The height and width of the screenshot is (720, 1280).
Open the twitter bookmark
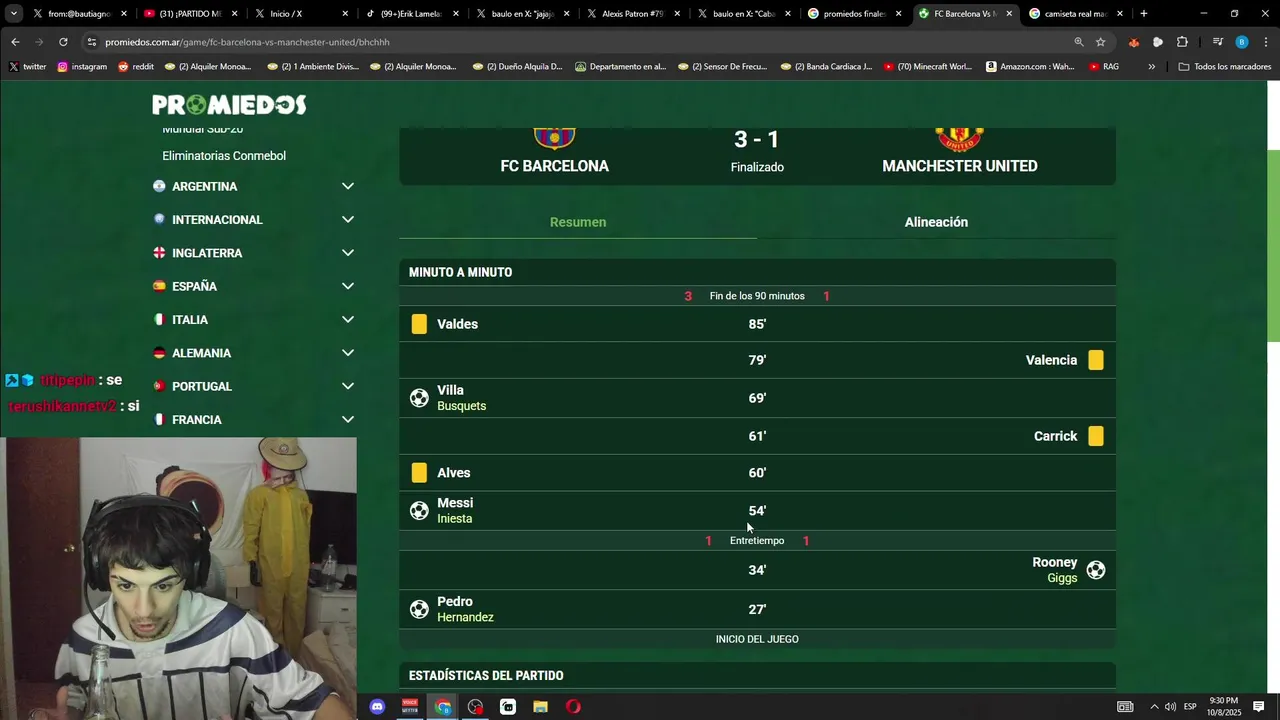[28, 67]
